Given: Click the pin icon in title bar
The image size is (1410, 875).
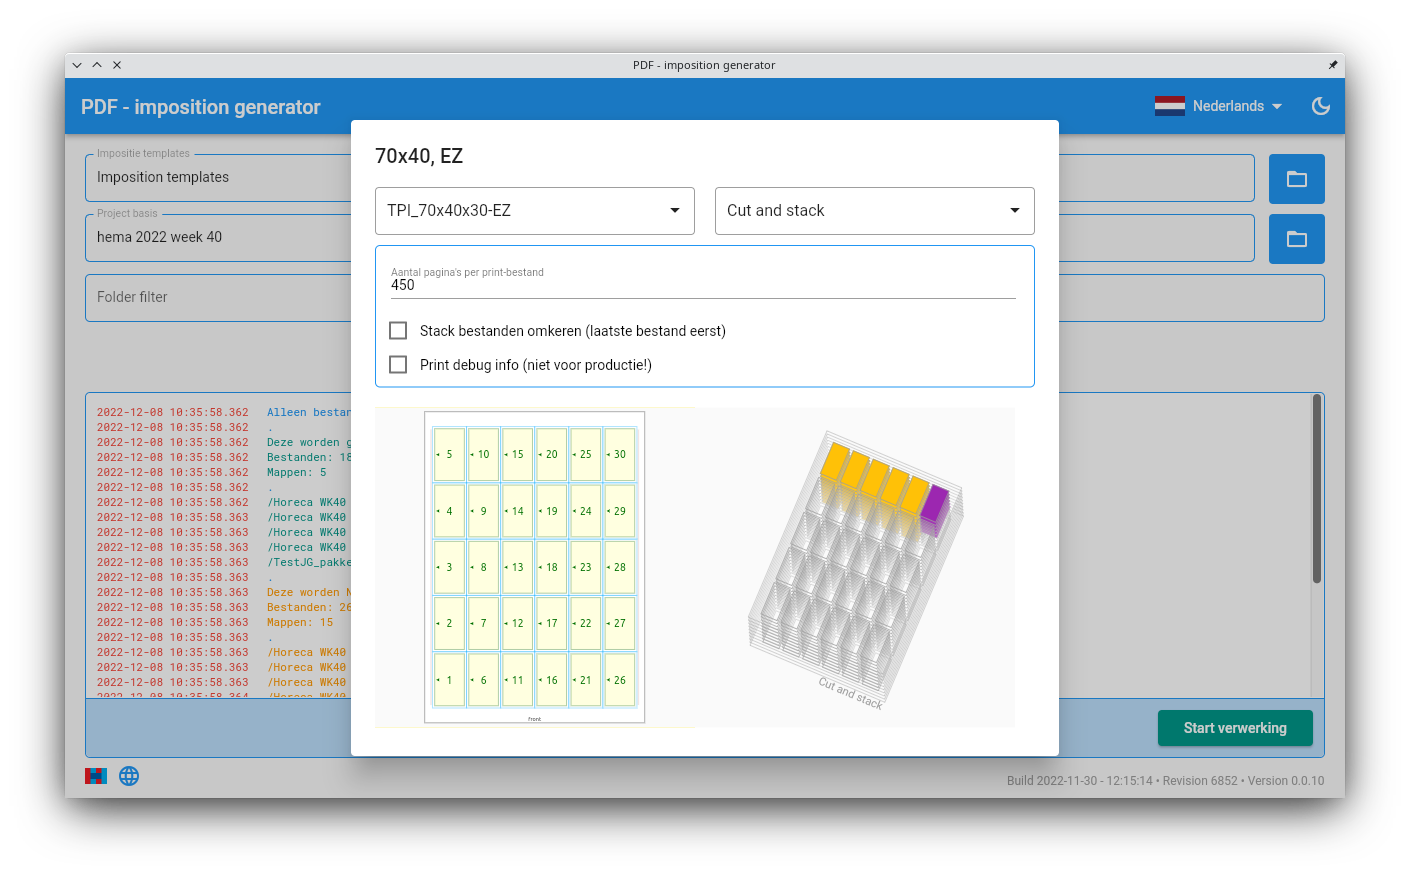Looking at the screenshot, I should click(x=1332, y=65).
